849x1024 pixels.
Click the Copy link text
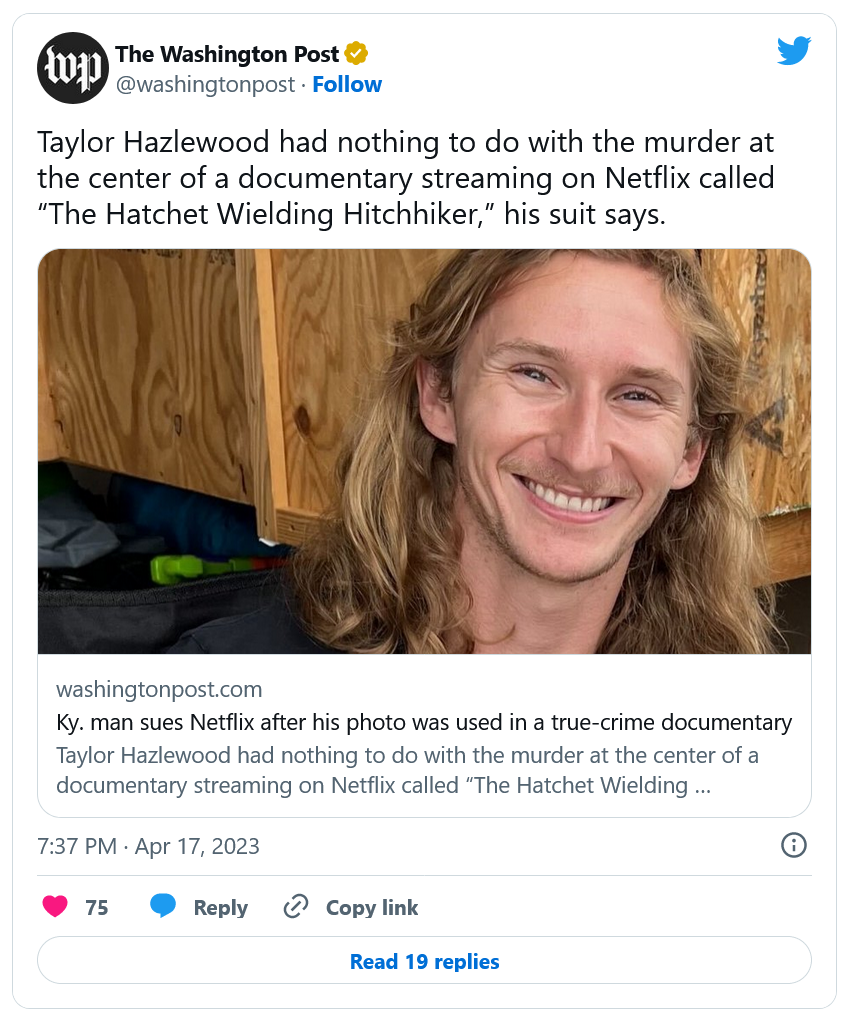coord(372,908)
